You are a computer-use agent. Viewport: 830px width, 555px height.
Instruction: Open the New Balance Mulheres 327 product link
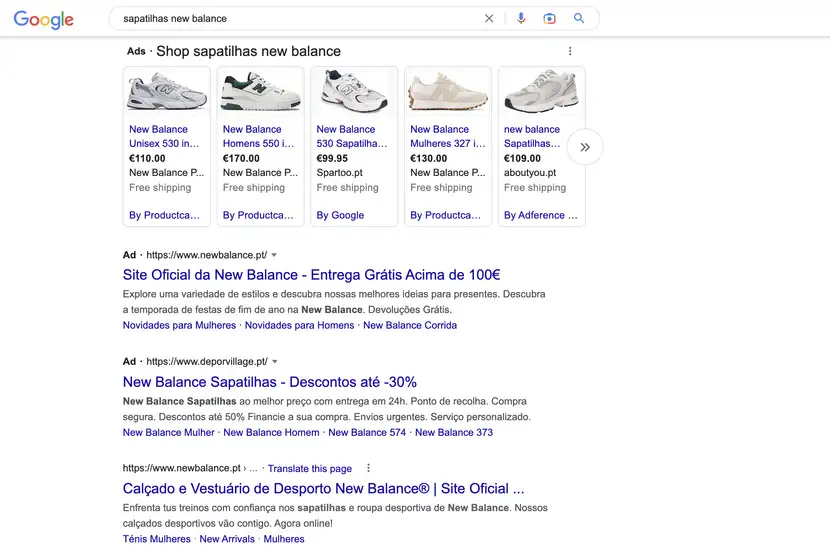pyautogui.click(x=447, y=136)
